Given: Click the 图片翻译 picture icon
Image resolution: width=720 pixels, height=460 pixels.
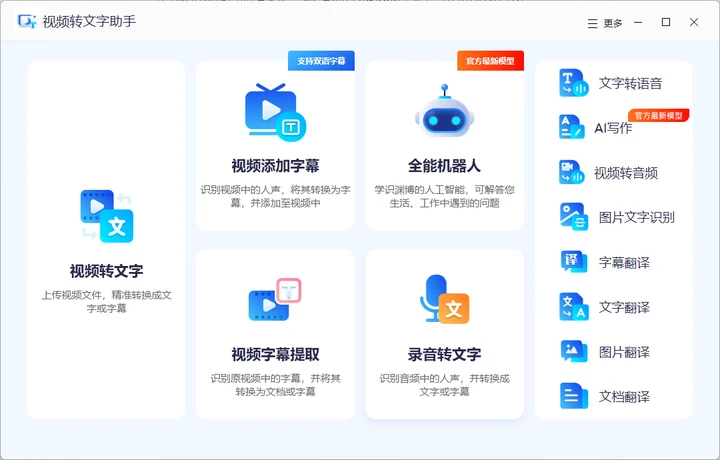Looking at the screenshot, I should pos(574,351).
